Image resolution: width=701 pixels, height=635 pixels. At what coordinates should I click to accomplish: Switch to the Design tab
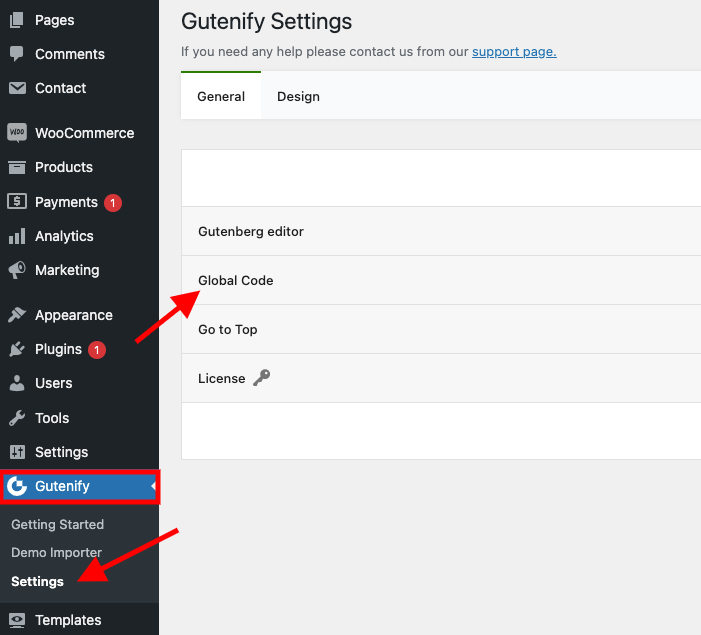[298, 96]
